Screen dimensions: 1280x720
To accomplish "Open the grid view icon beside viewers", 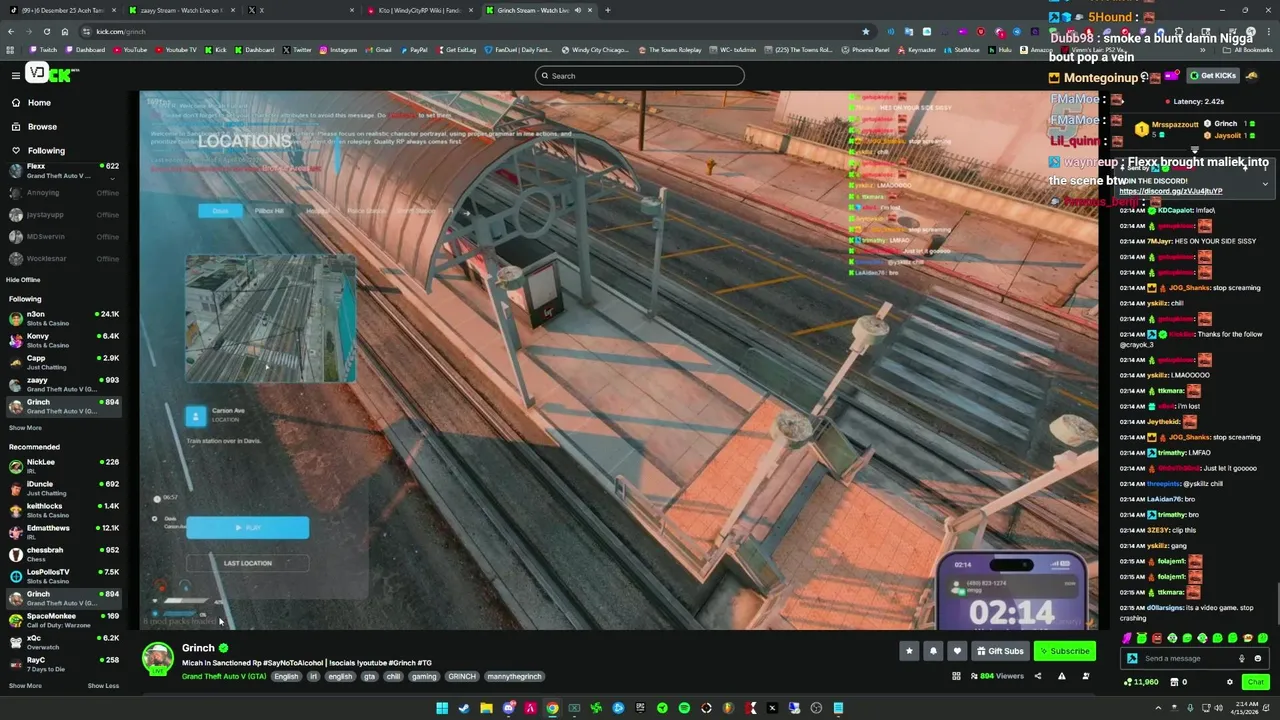I will pyautogui.click(x=956, y=676).
